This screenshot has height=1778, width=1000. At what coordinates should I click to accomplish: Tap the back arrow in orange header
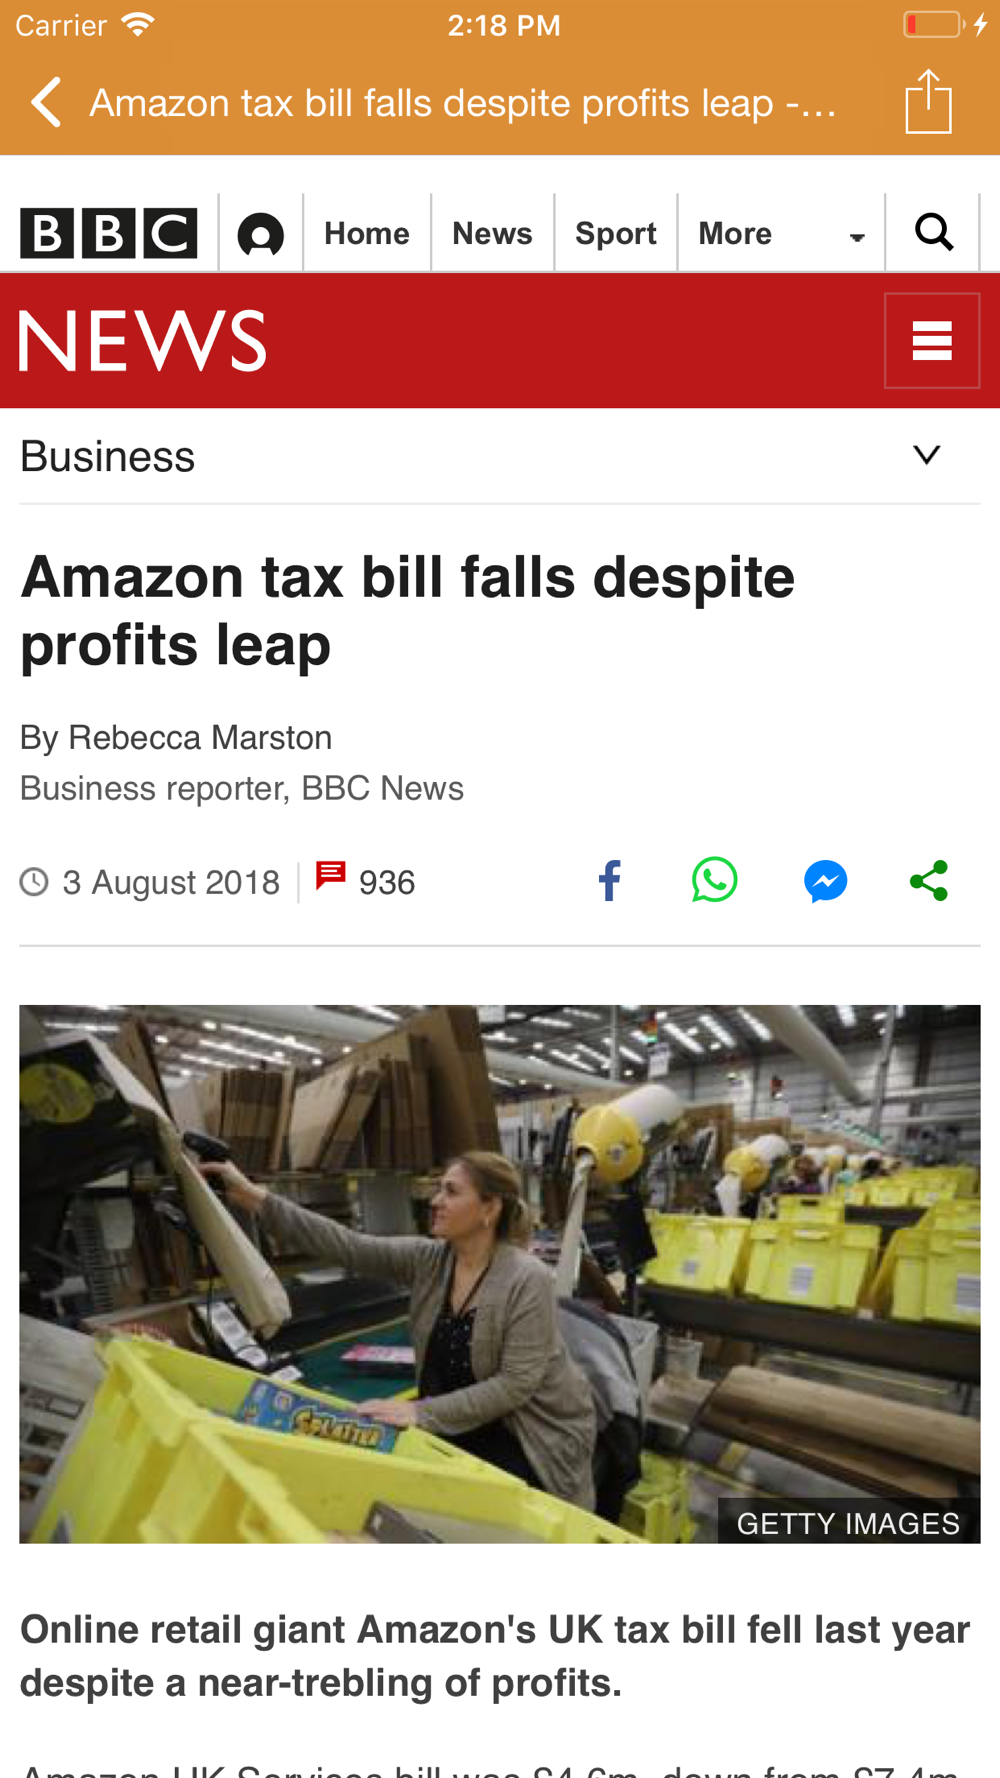(46, 102)
